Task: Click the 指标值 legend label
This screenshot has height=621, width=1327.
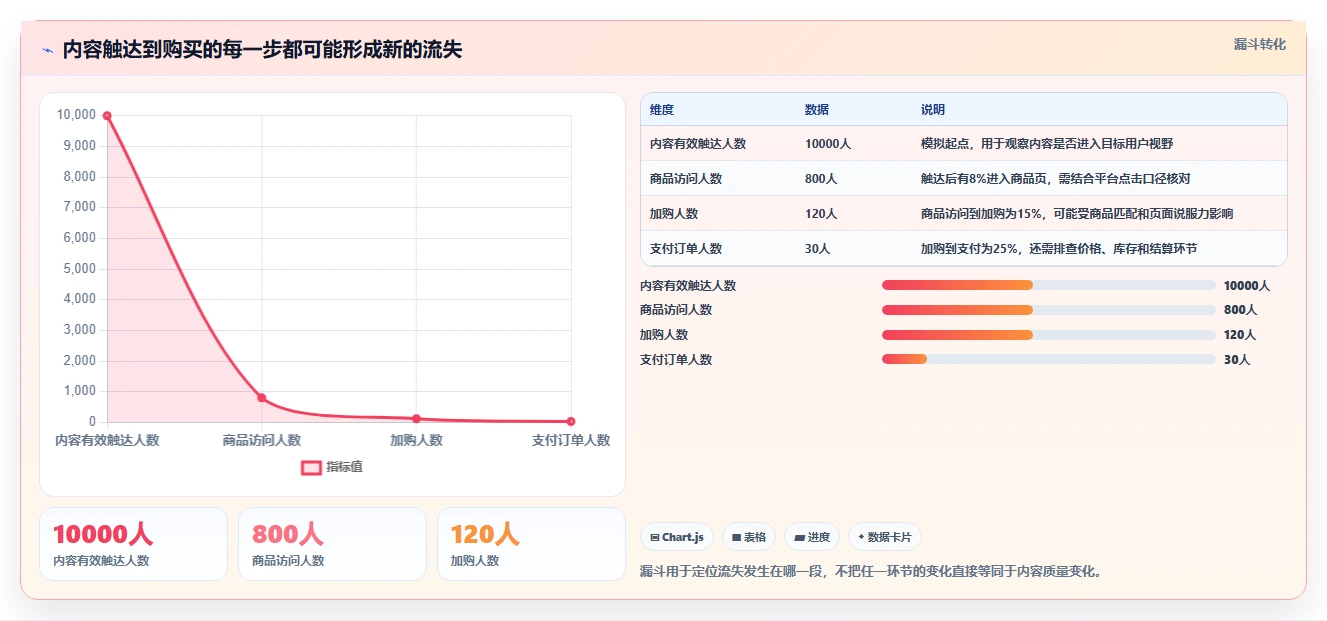Action: (x=344, y=467)
